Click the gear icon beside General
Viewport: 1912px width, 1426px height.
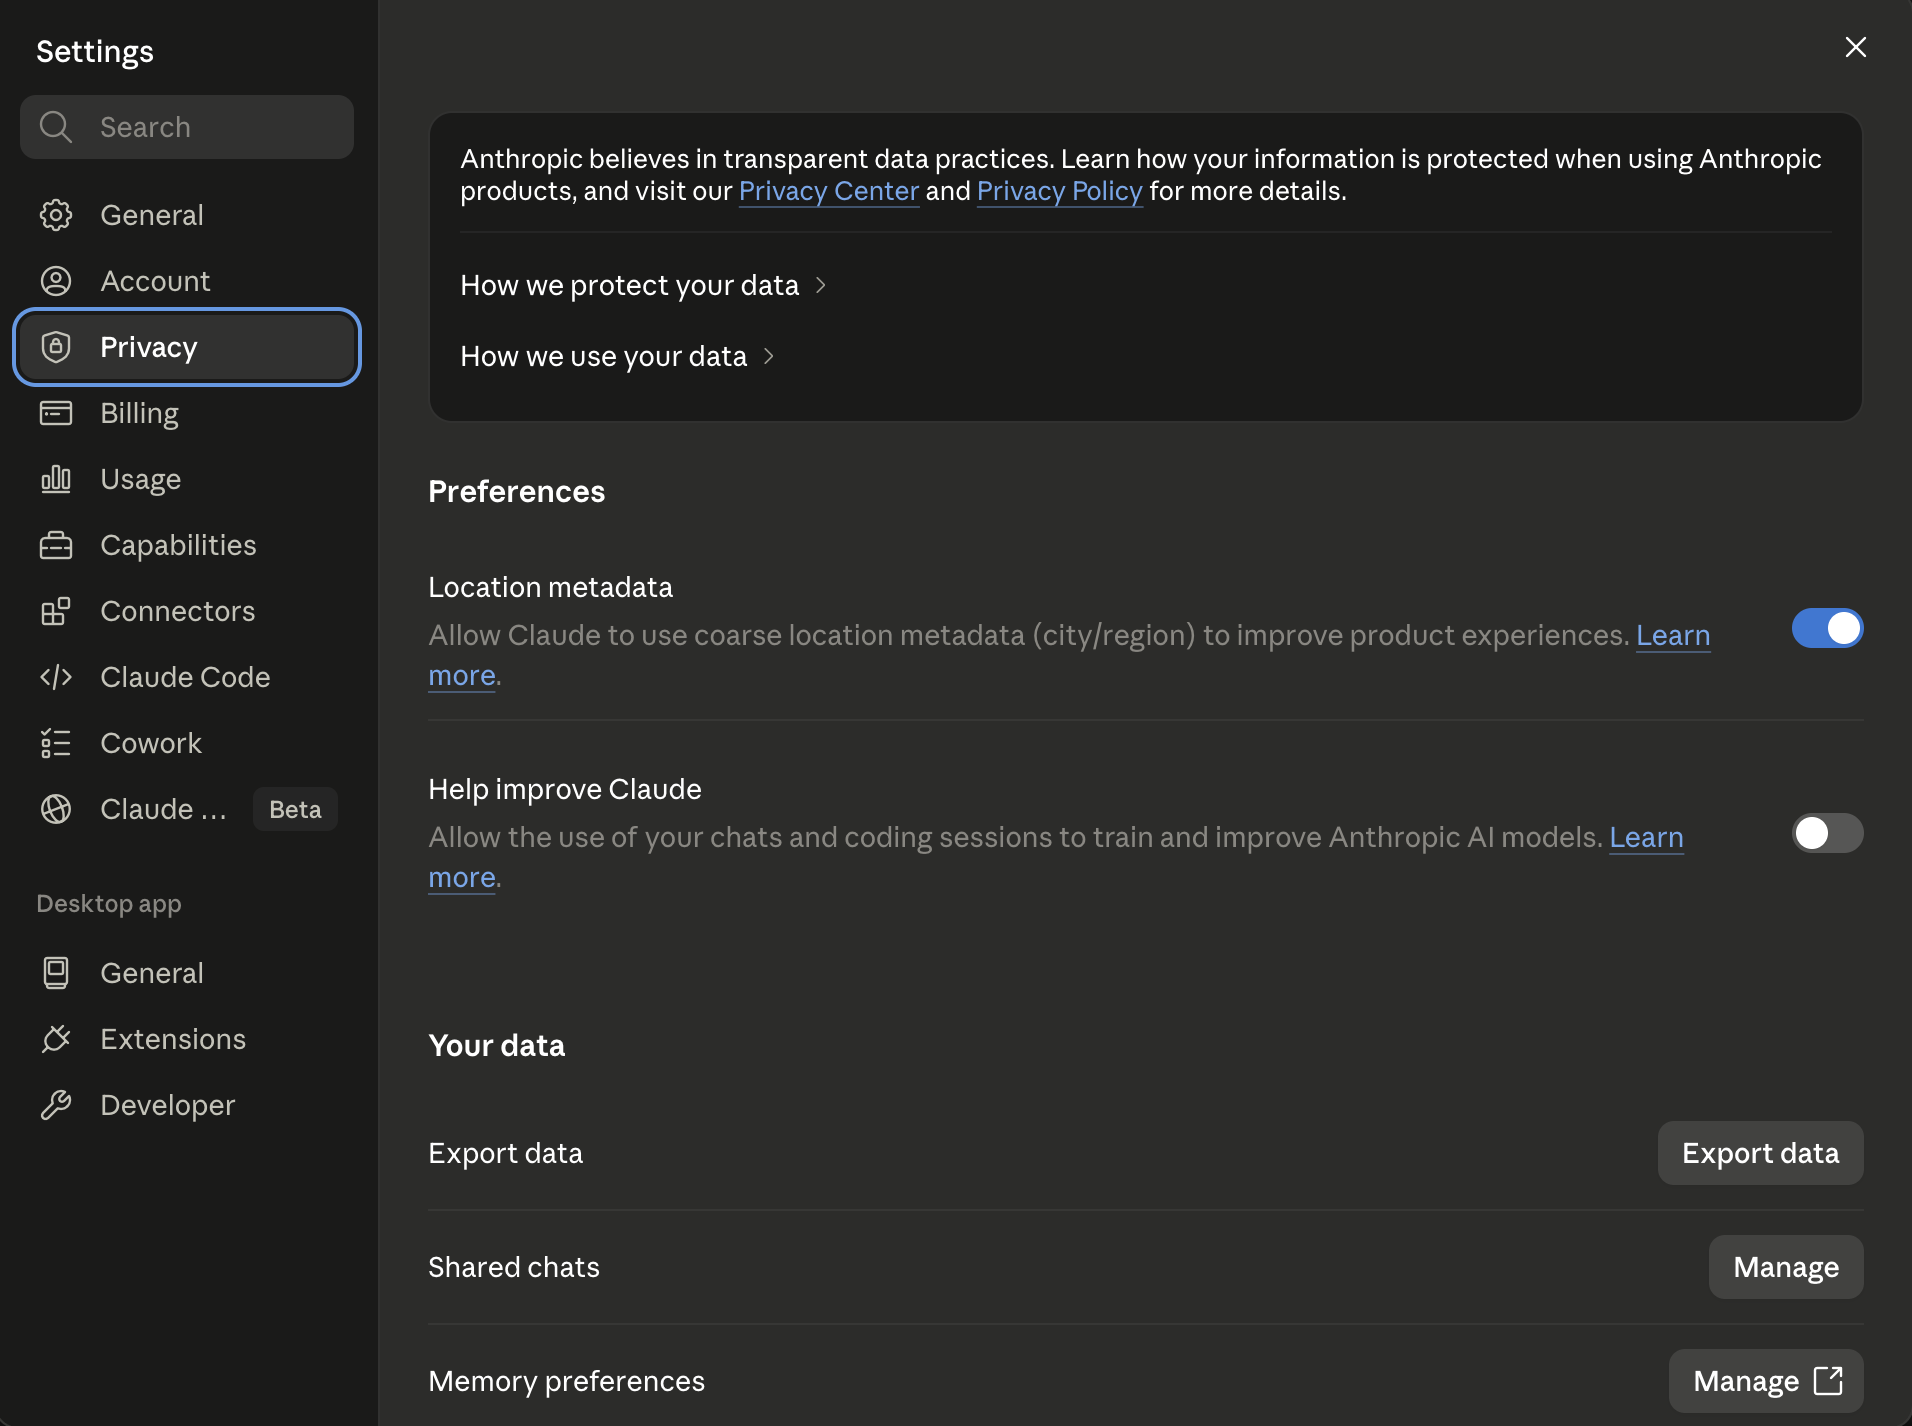pos(56,215)
